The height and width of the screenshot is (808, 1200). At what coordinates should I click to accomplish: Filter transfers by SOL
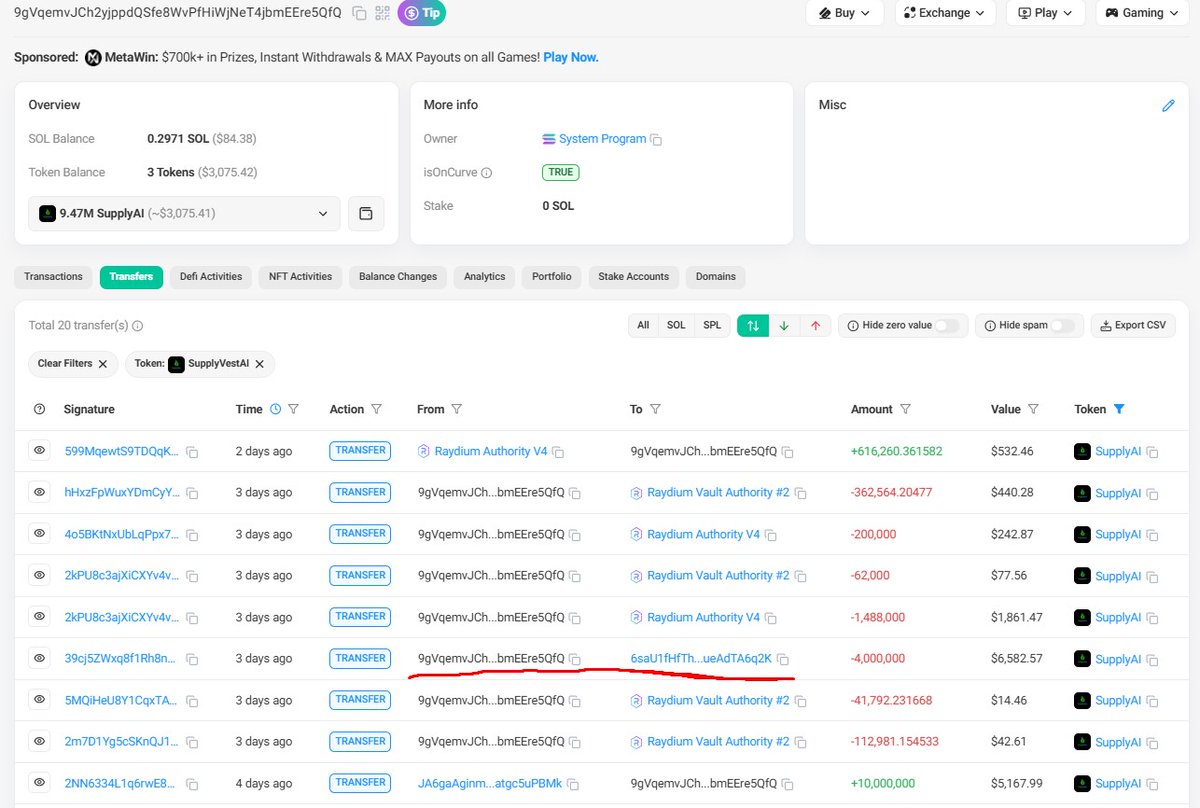pos(676,325)
